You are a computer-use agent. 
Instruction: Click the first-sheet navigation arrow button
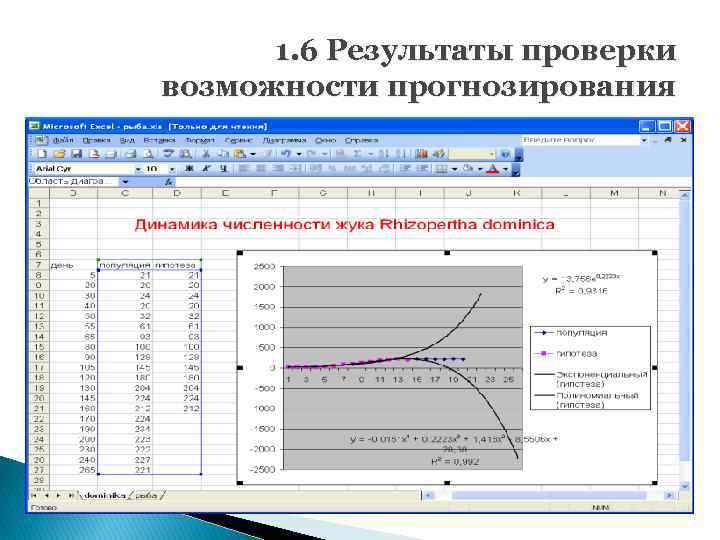pyautogui.click(x=34, y=495)
